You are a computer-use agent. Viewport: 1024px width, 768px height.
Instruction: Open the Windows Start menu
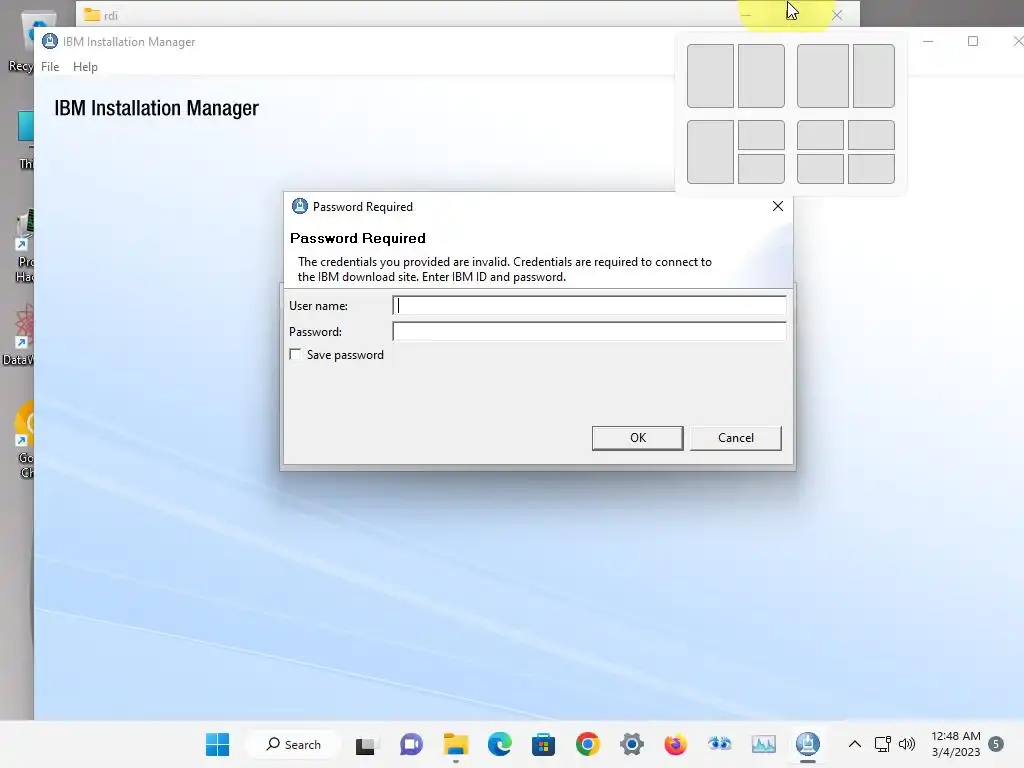pyautogui.click(x=217, y=744)
